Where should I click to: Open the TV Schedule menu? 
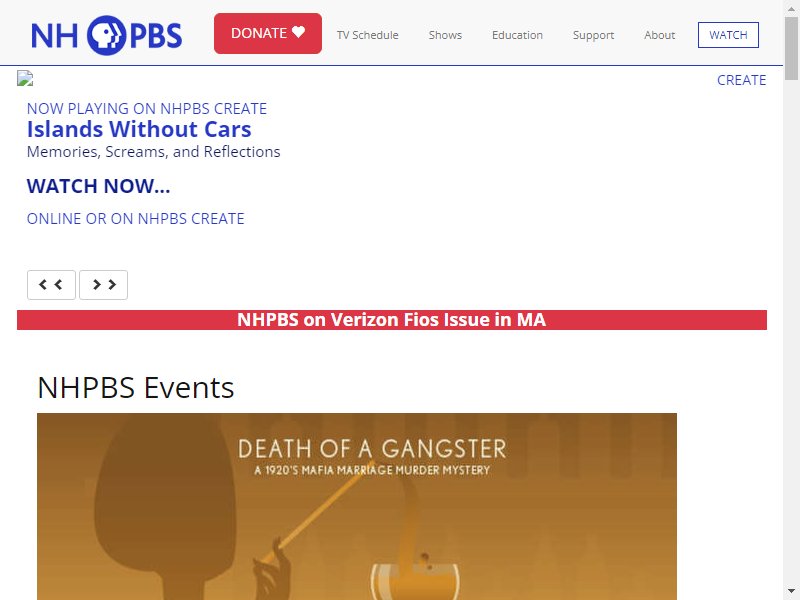coord(367,35)
